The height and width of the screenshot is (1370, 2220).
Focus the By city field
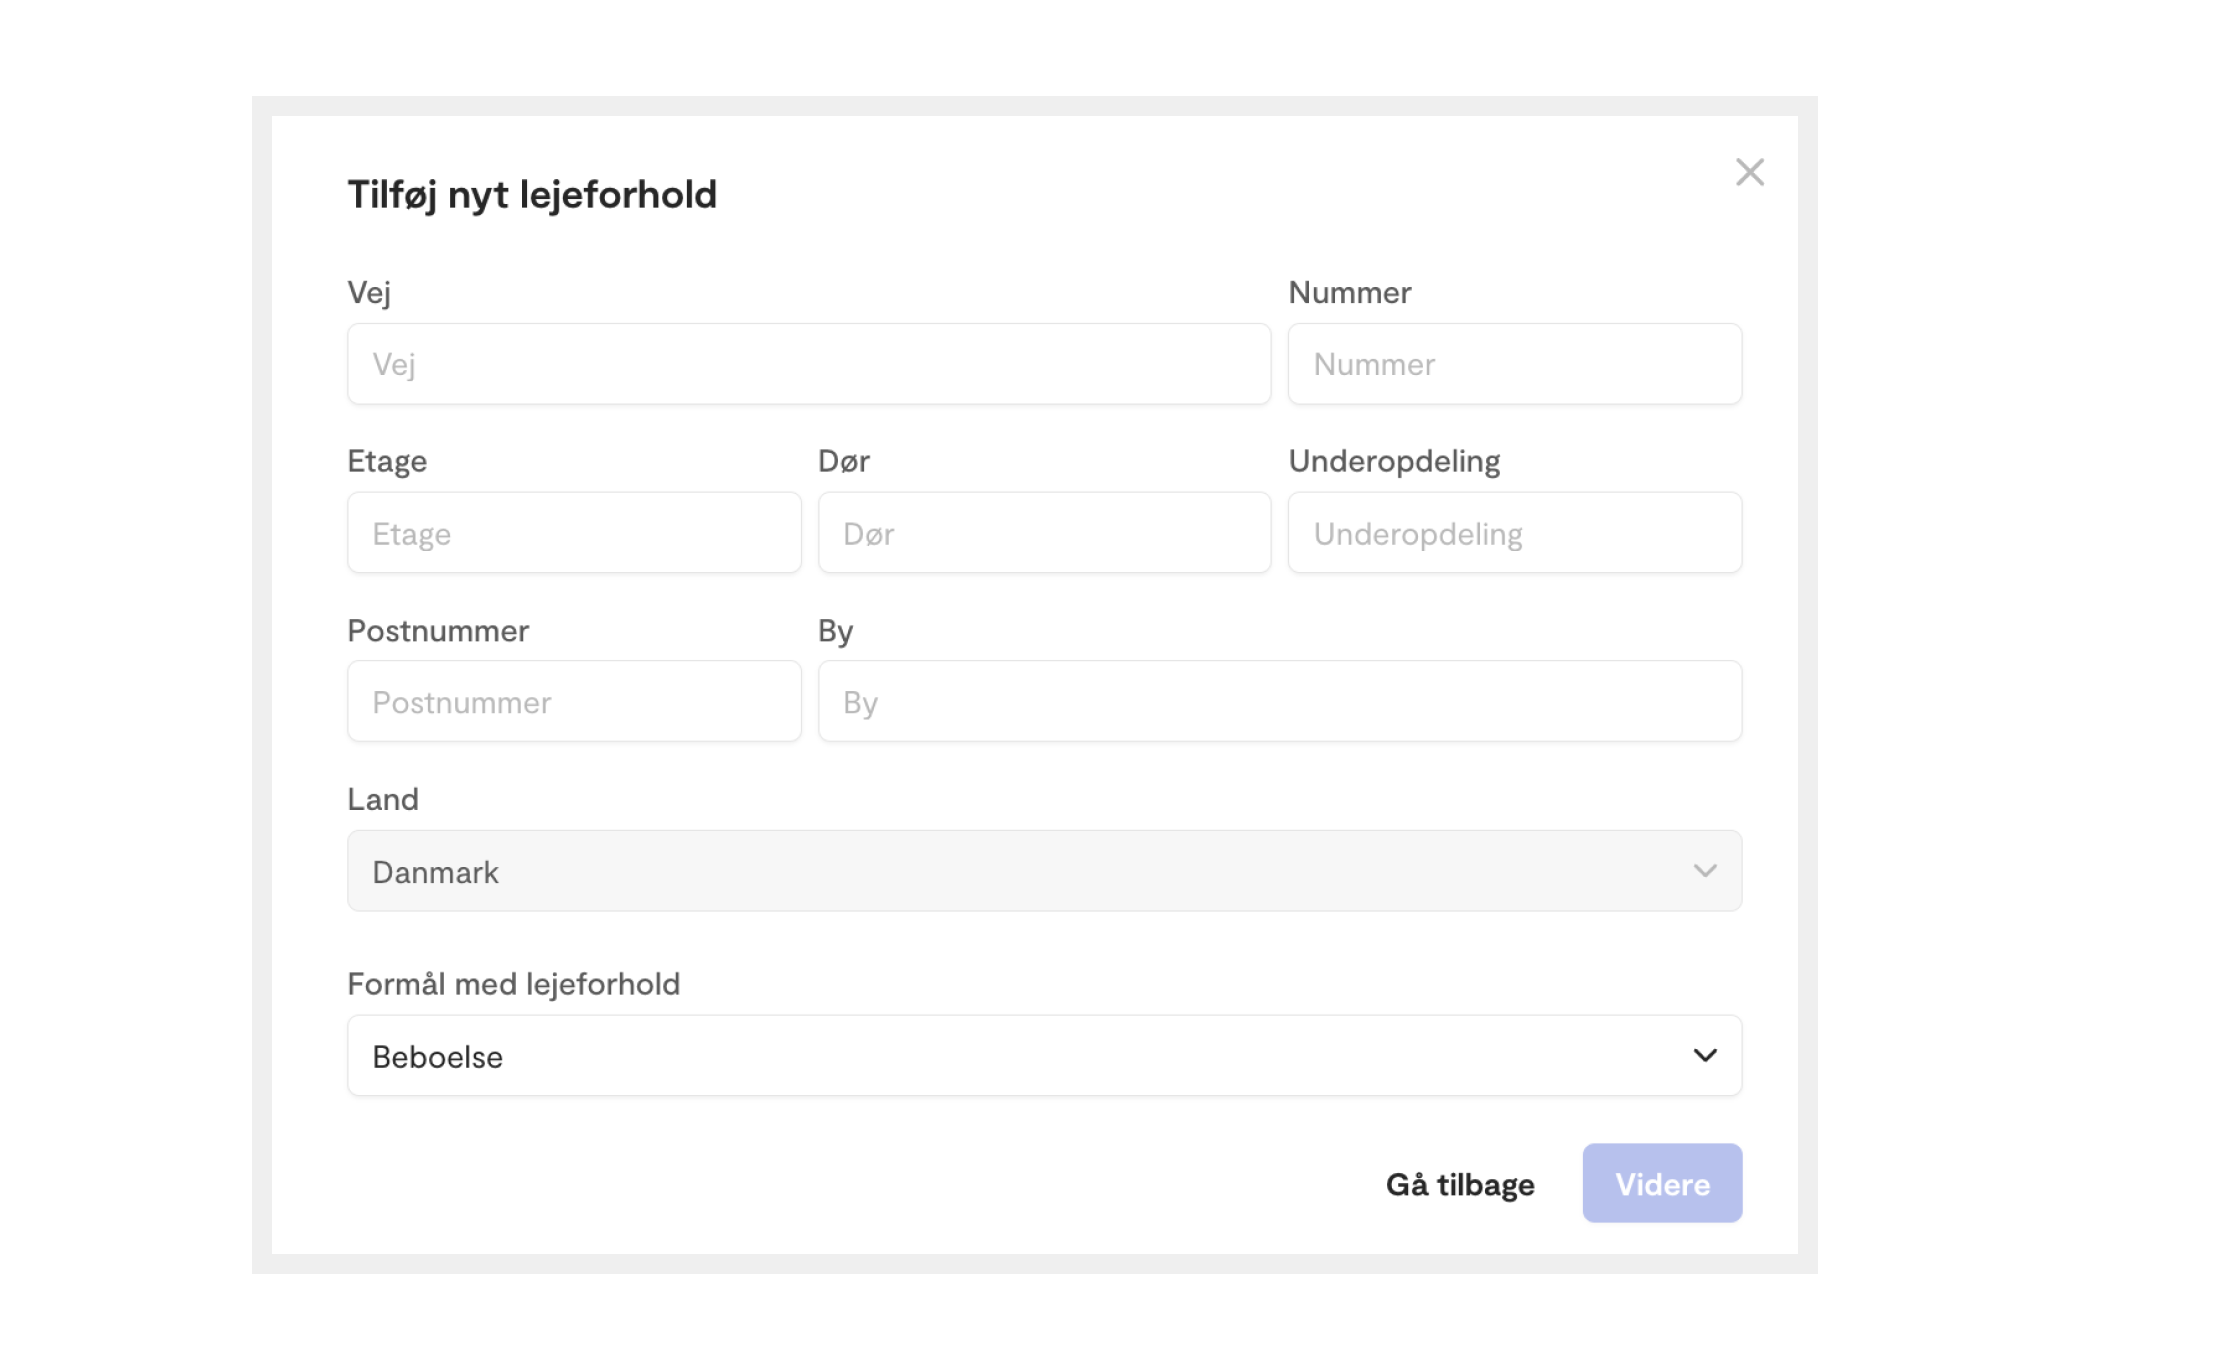pyautogui.click(x=1280, y=701)
